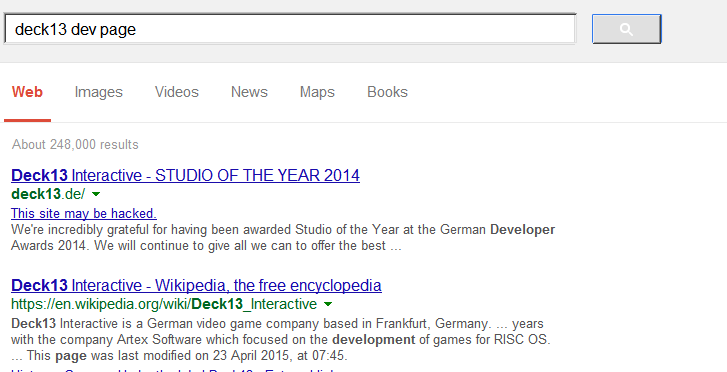Click the snippet starting 'Deck13 Interactive is a German'

[281, 340]
